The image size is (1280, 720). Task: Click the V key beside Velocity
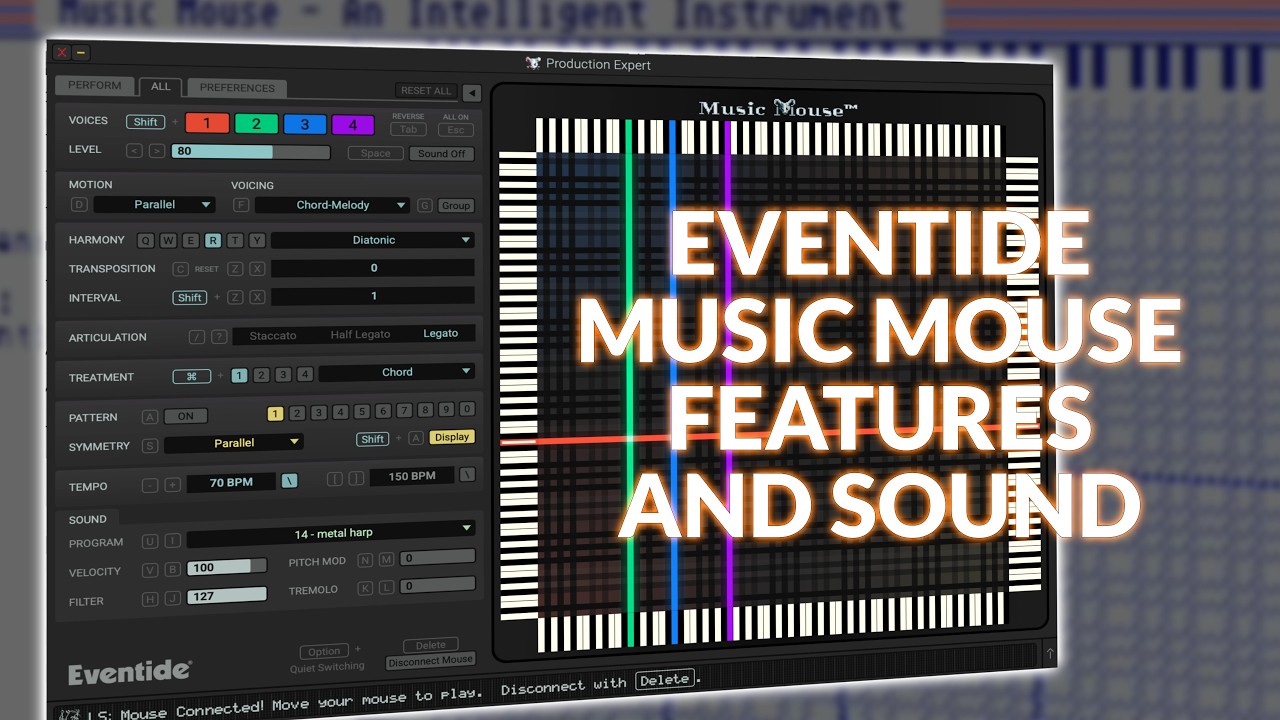150,571
